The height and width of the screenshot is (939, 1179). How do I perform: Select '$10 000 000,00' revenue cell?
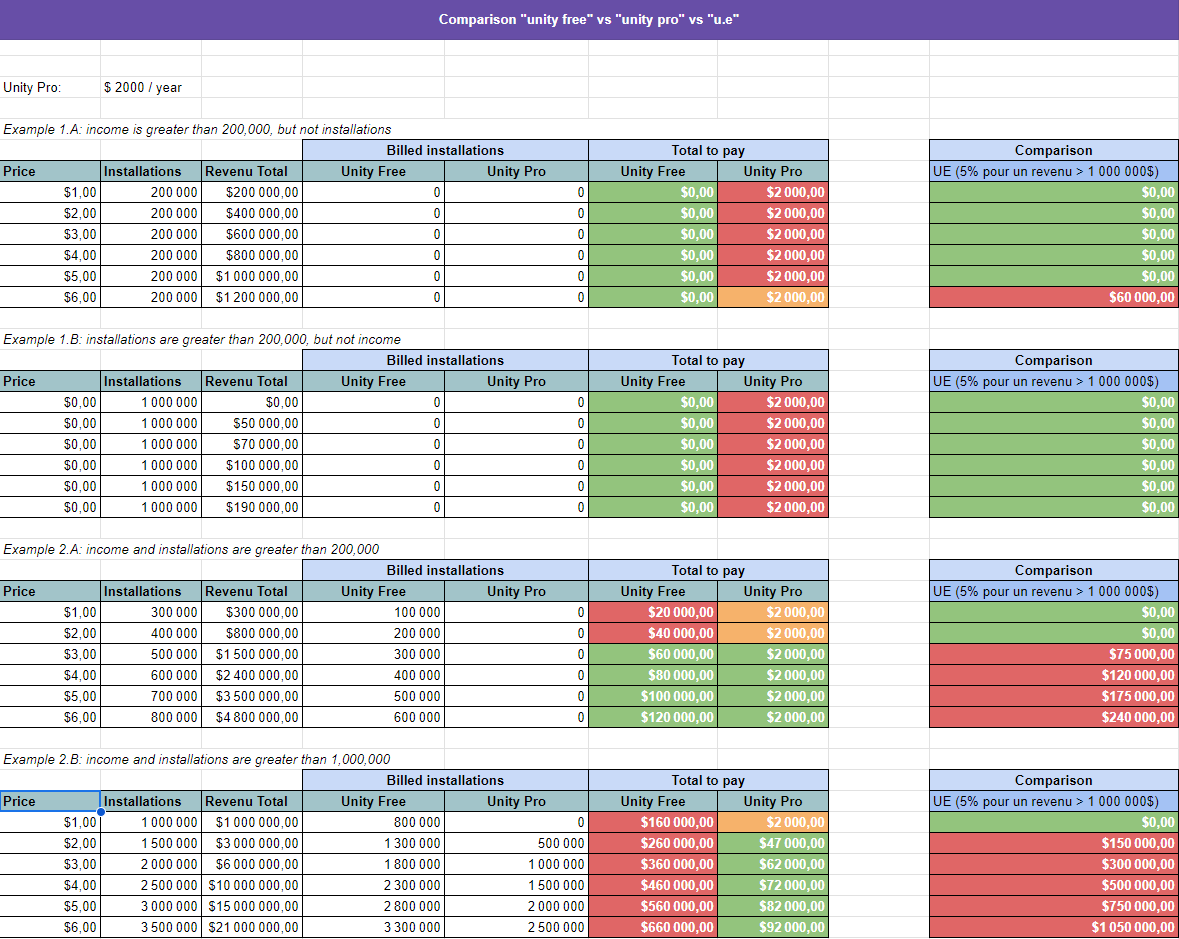click(252, 886)
